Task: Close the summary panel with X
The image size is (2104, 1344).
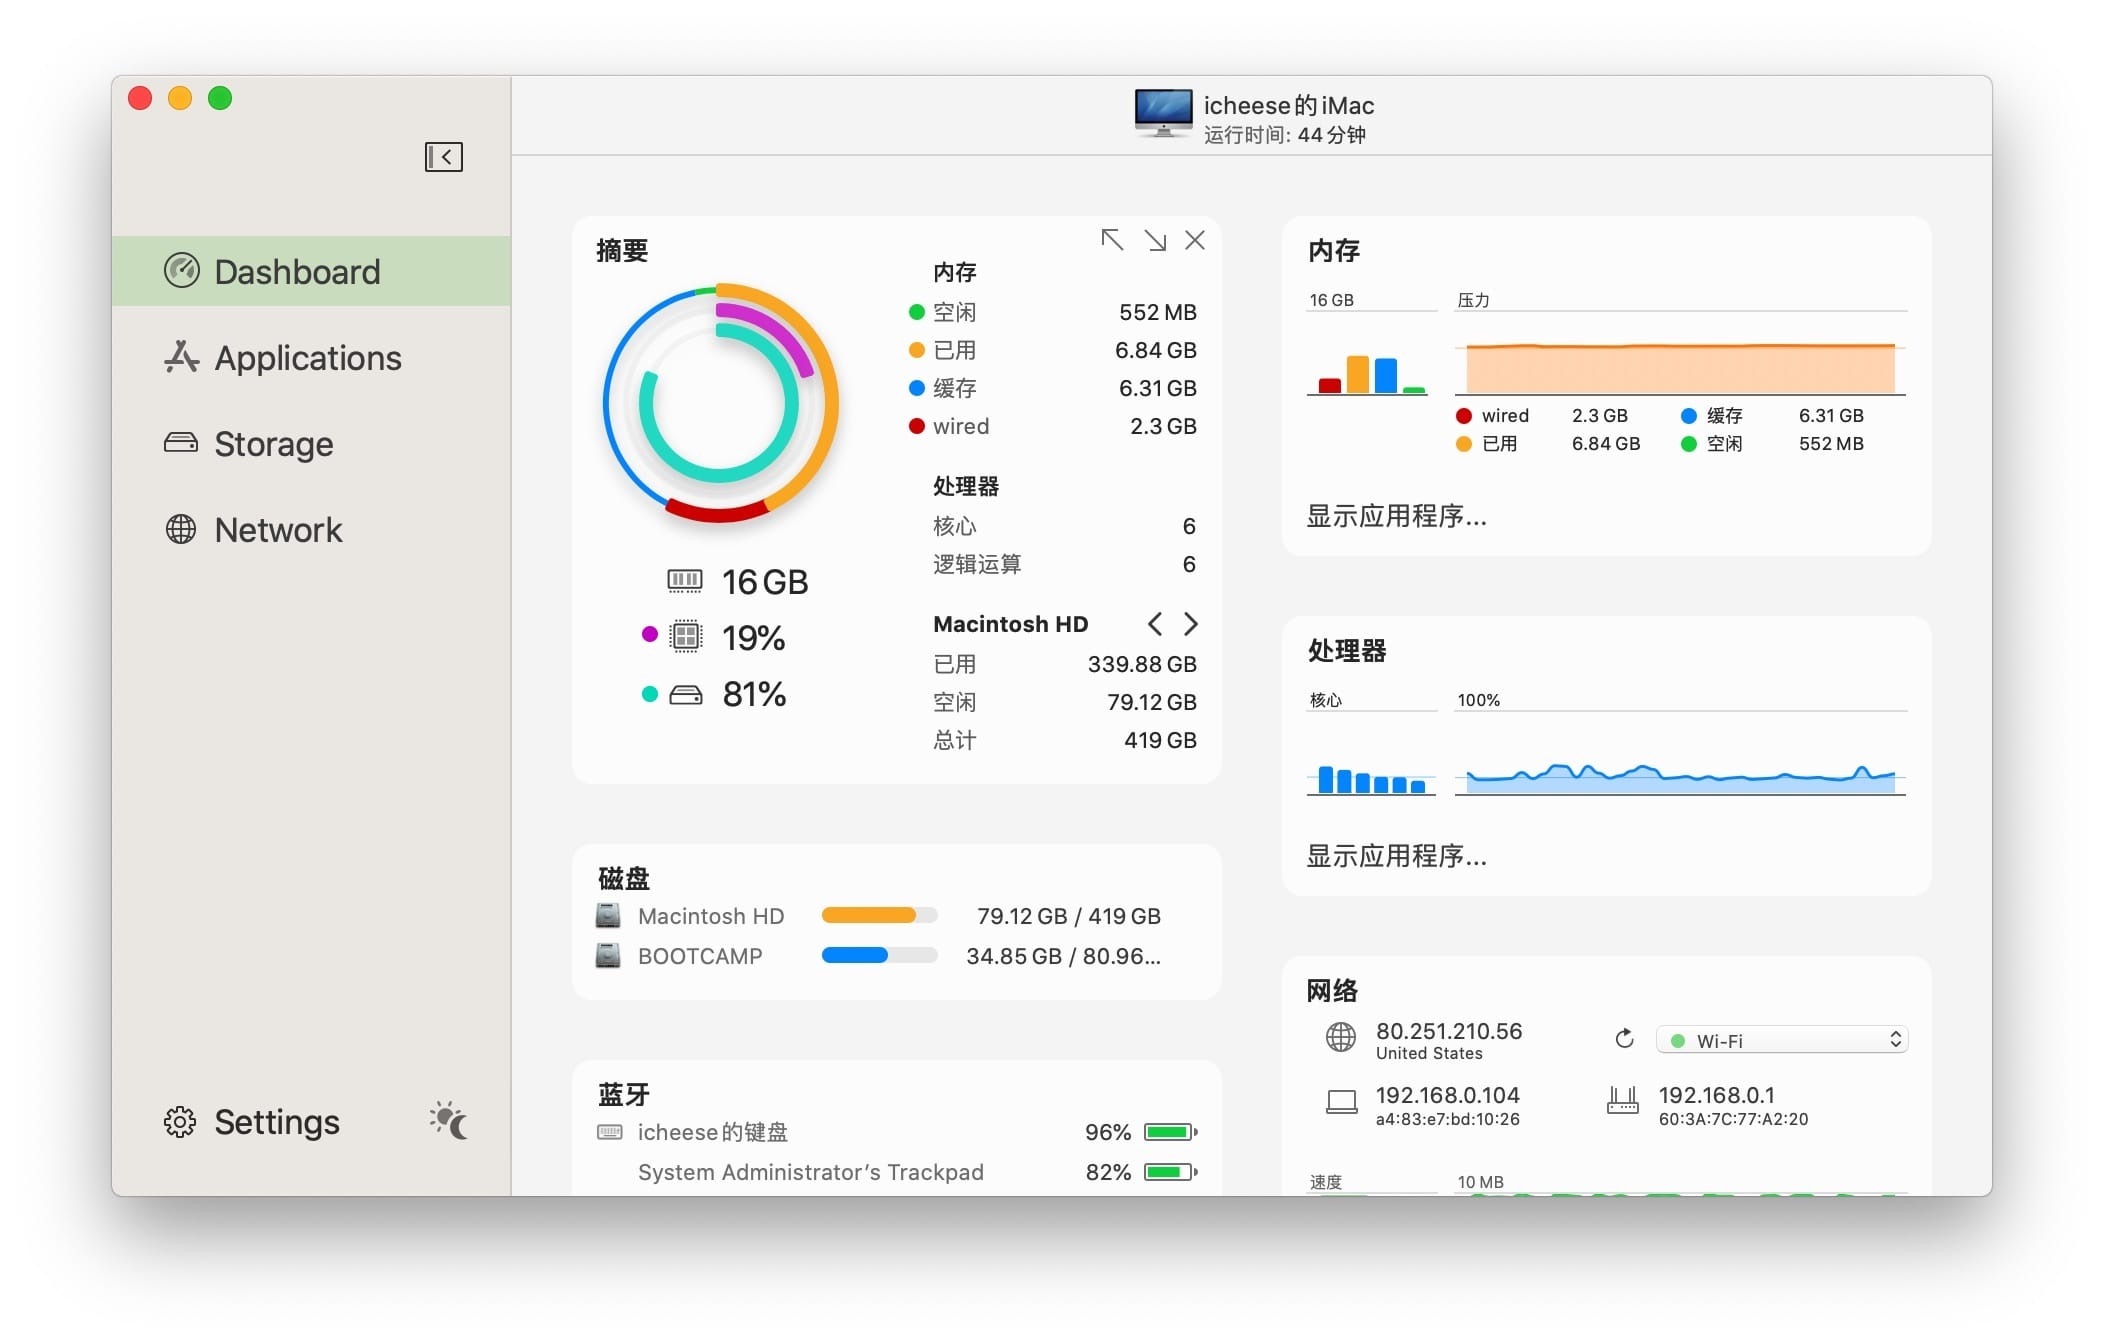Action: pos(1195,240)
